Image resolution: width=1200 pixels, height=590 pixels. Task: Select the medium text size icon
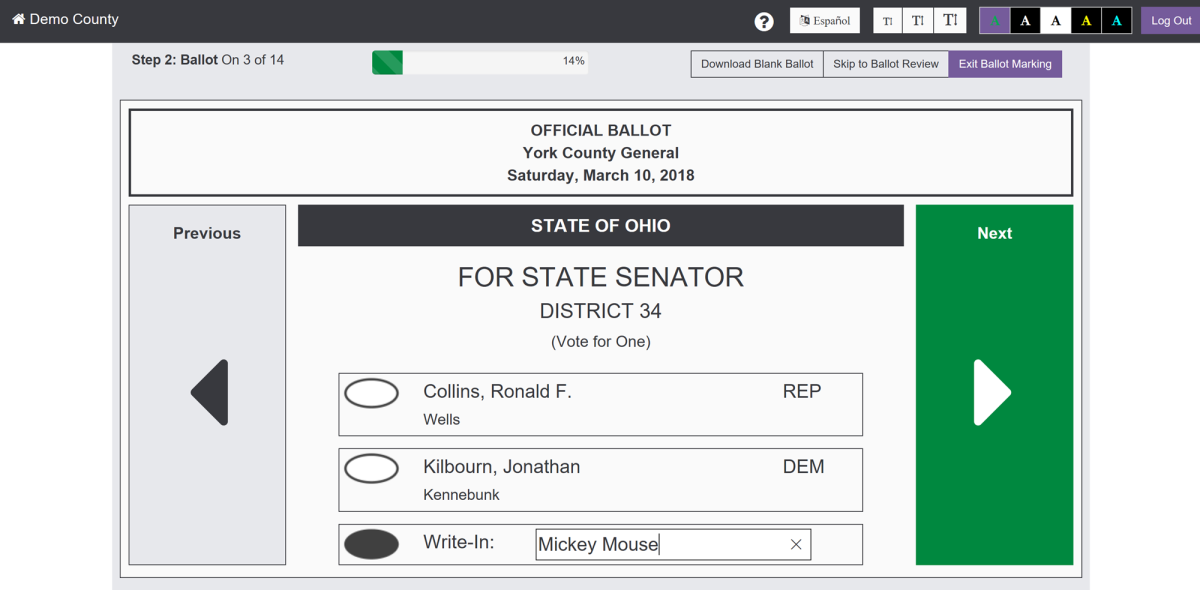tap(917, 21)
